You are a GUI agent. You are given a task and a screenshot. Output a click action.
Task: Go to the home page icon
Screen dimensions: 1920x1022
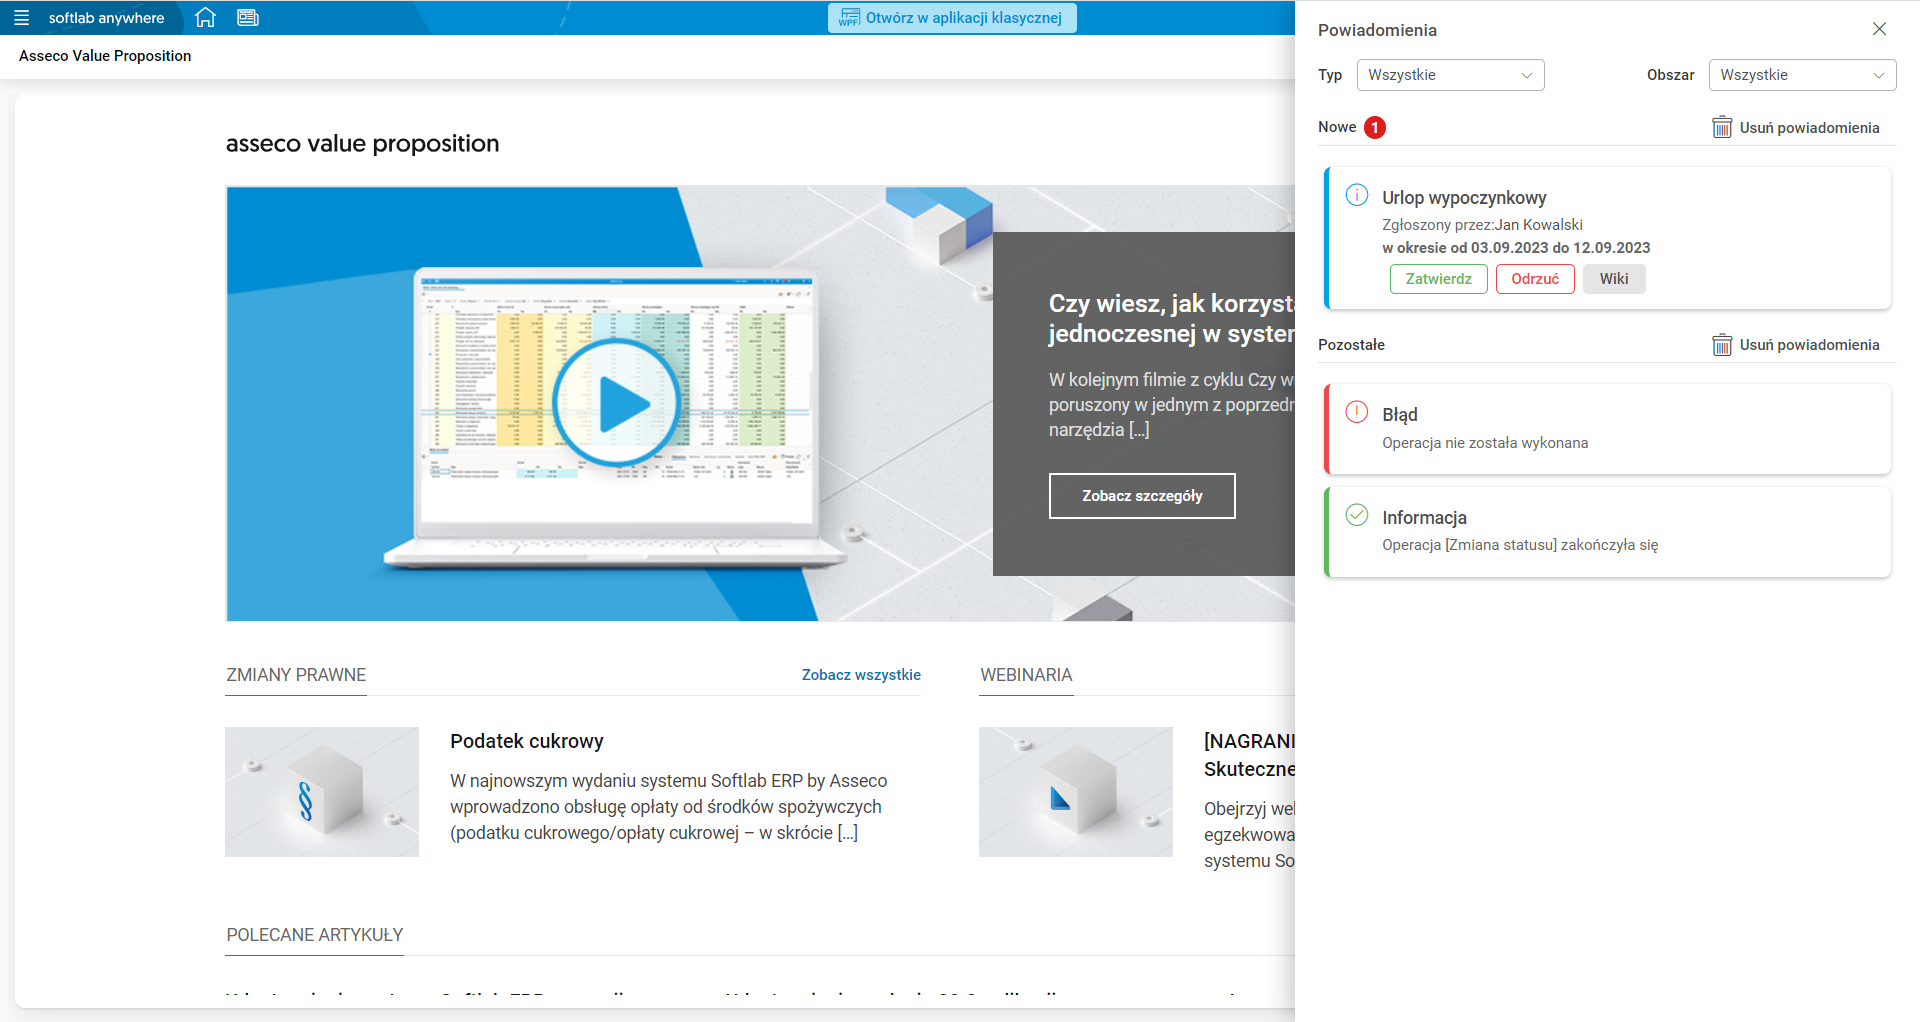click(205, 18)
